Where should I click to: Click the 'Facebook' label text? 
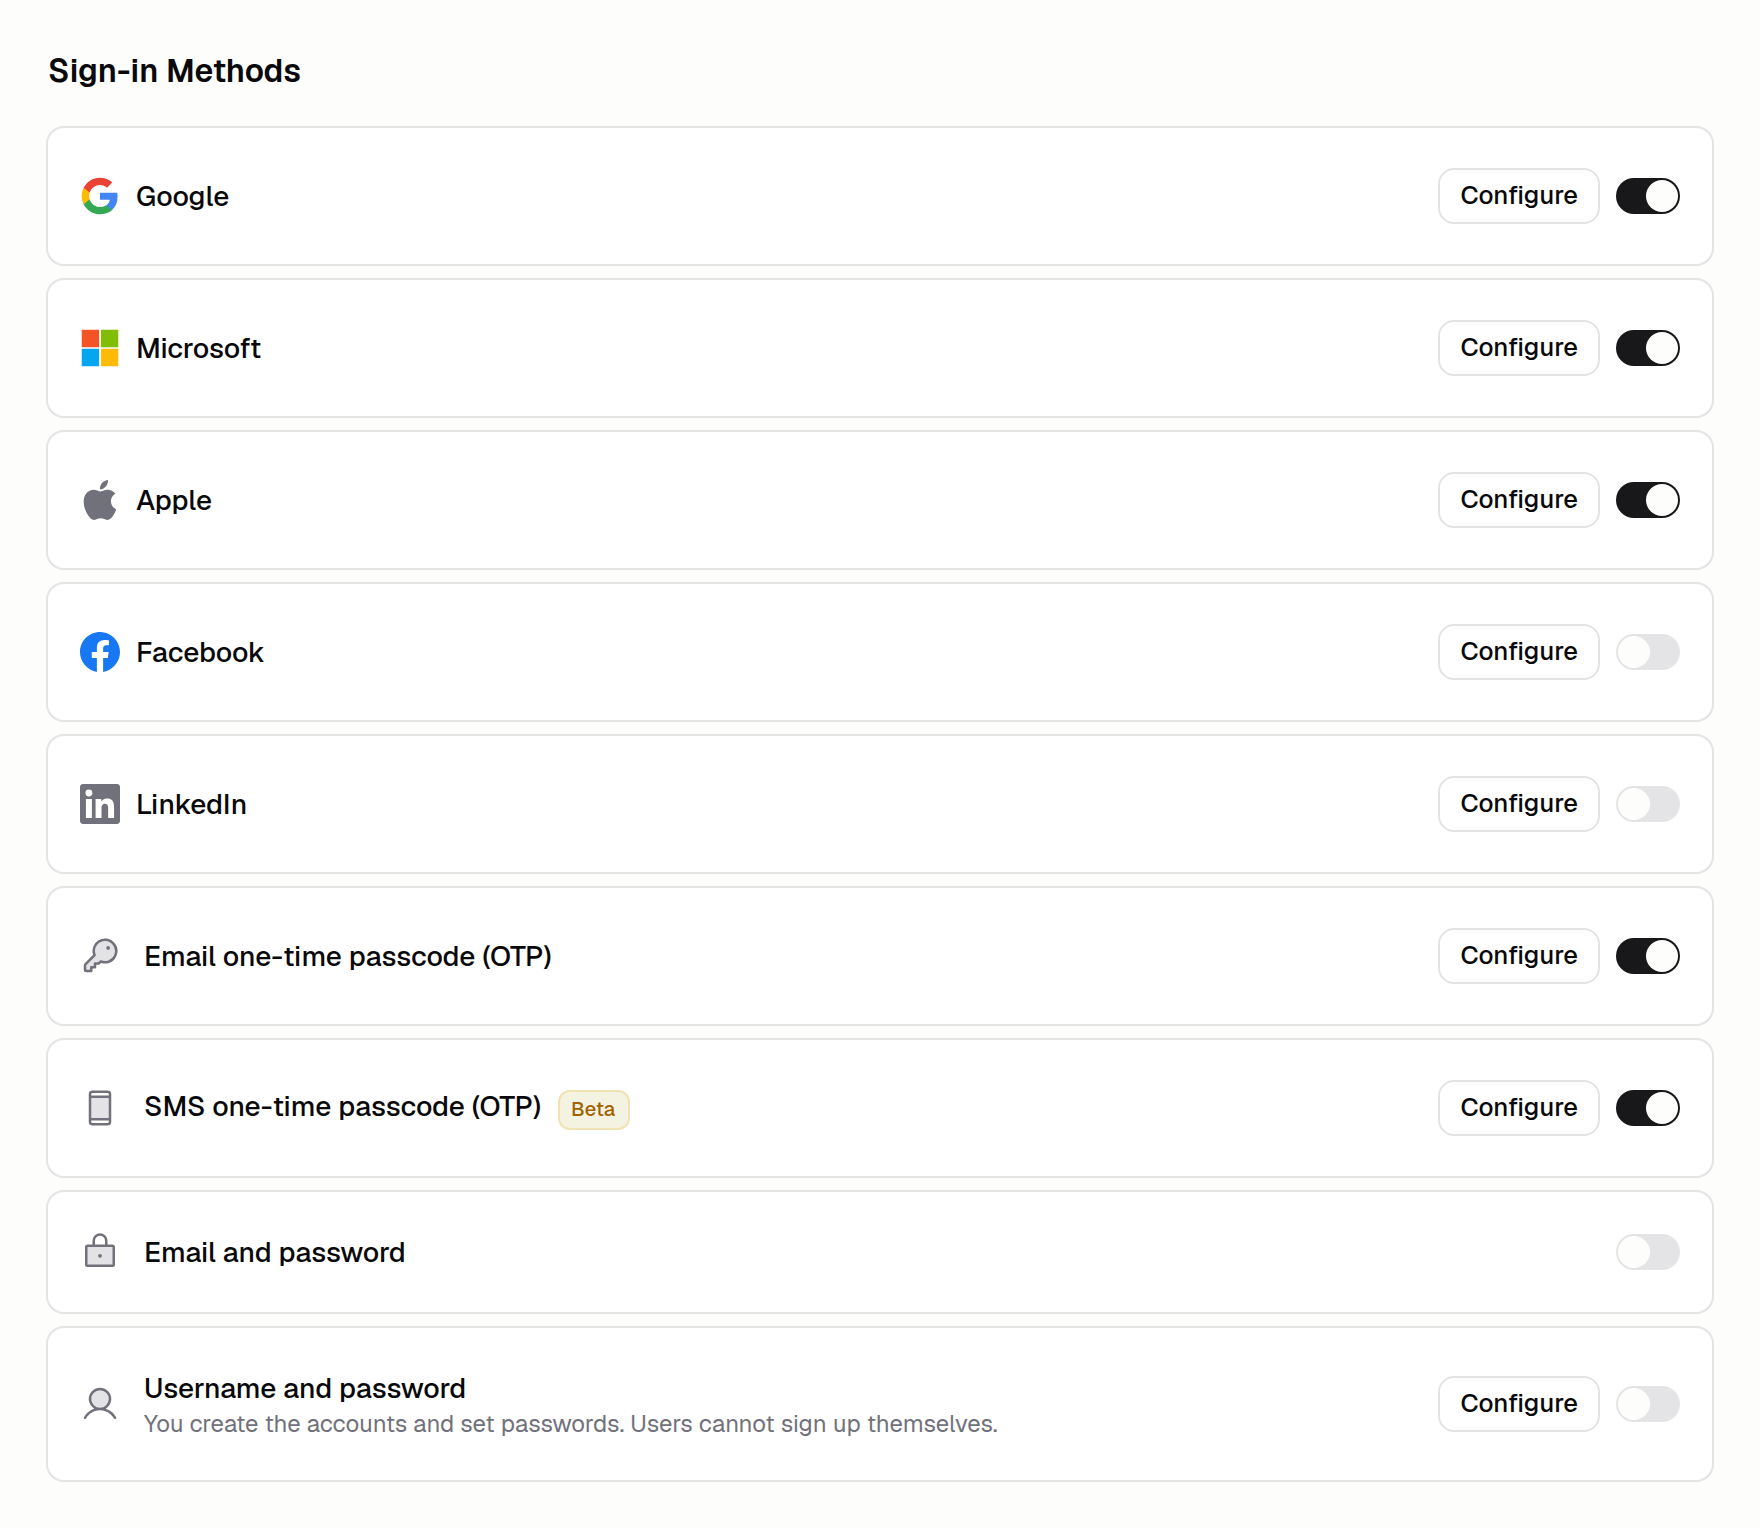click(200, 652)
